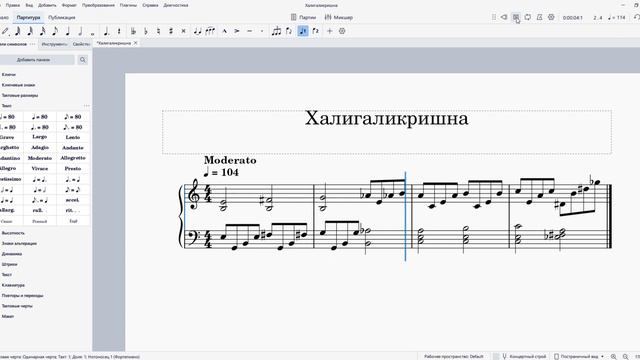640x360 pixels.
Task: Open the Партии parts button
Action: click(x=303, y=17)
